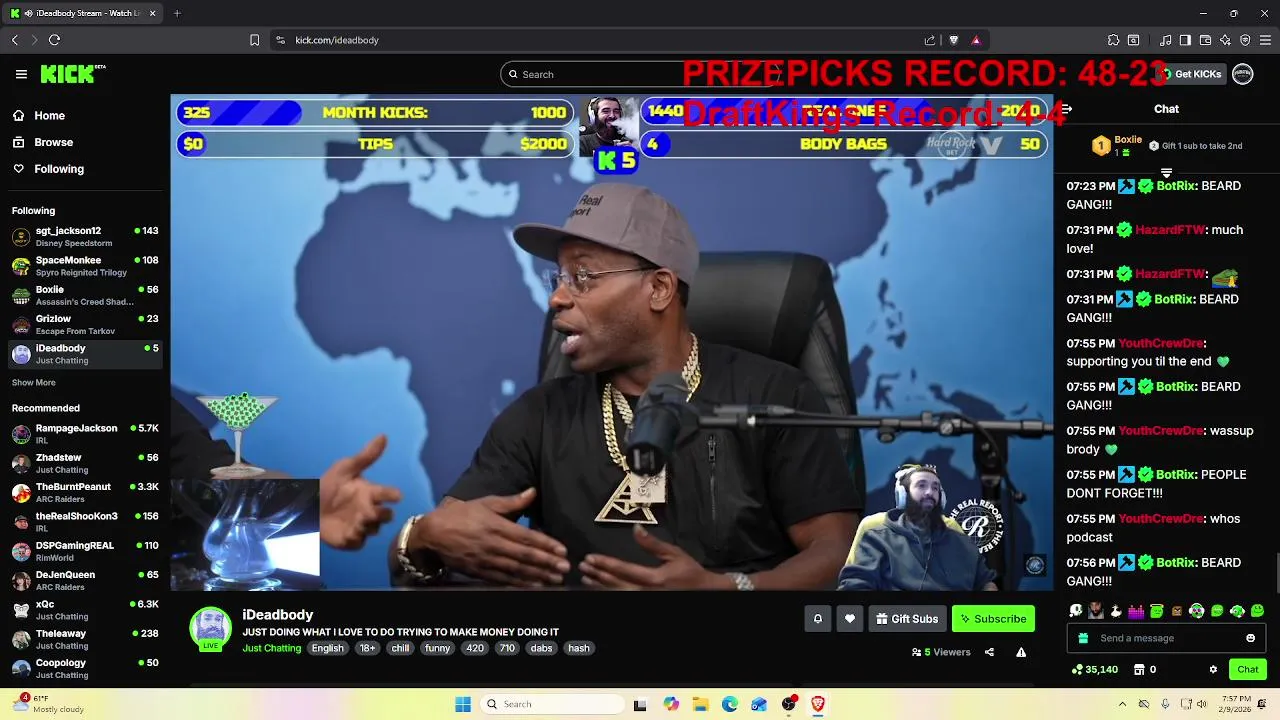This screenshot has height=720, width=1280.
Task: Click BotRix username in 07:23 PM message
Action: 1175,186
